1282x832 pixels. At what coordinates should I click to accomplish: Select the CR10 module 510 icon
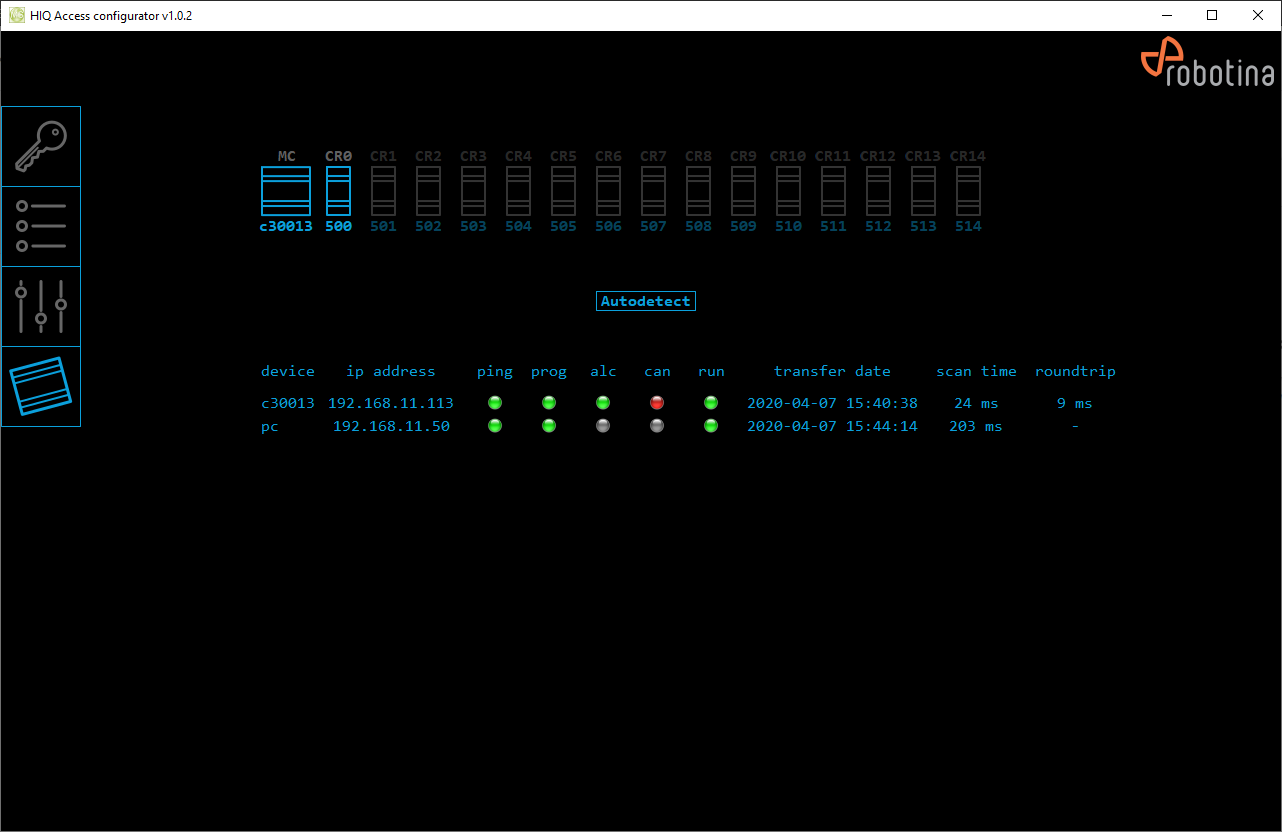(788, 191)
